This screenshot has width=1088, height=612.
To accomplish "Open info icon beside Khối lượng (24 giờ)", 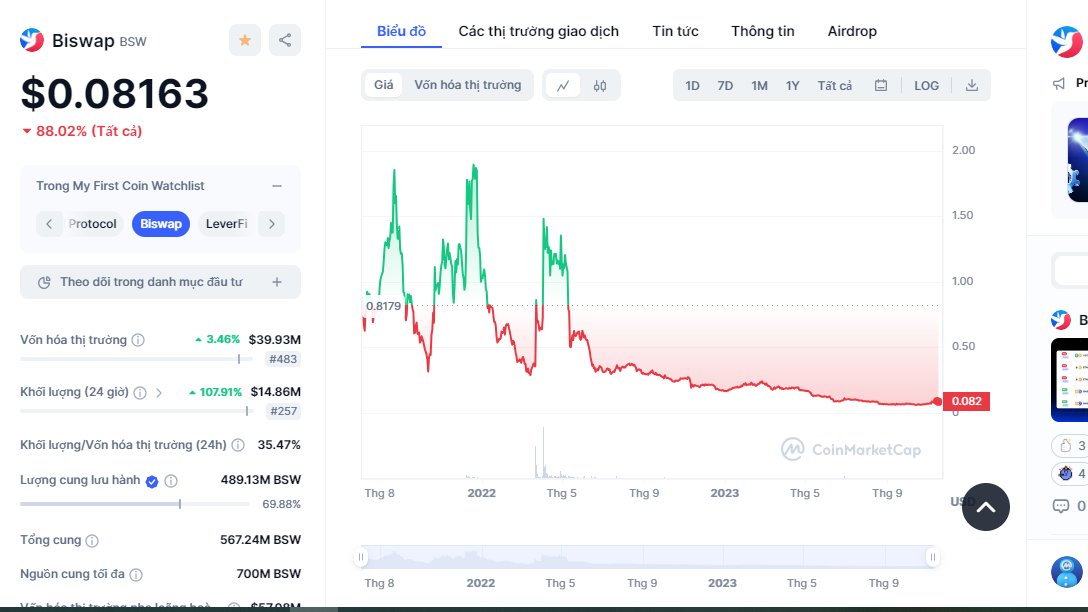I will [x=140, y=393].
